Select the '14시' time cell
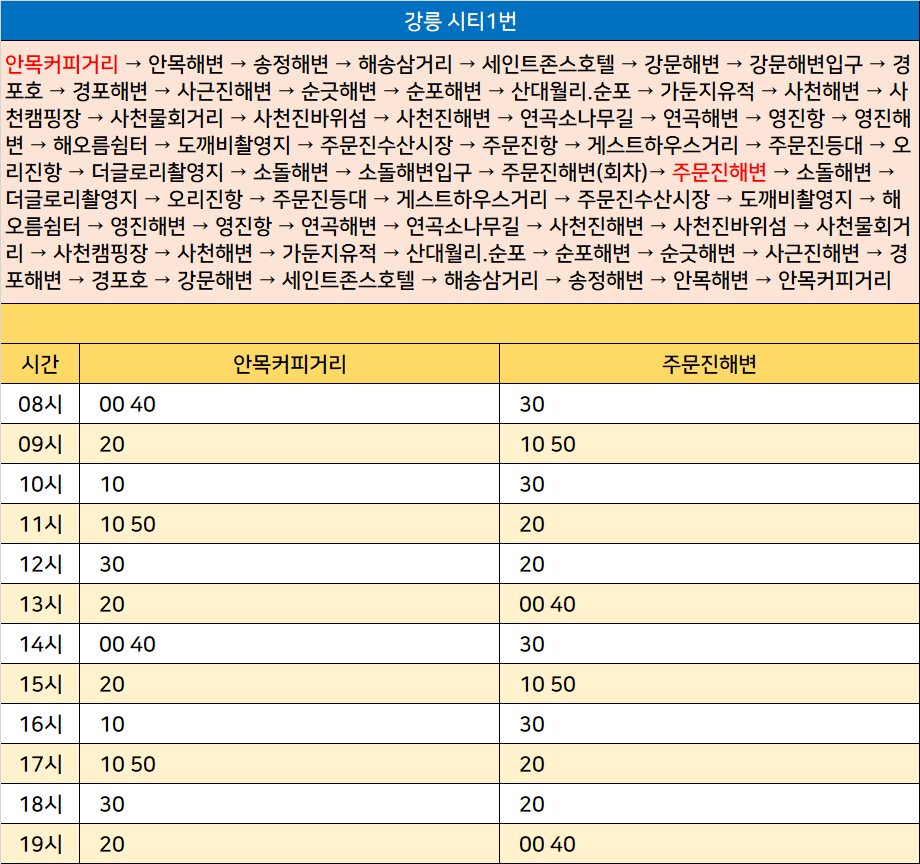 click(x=40, y=644)
